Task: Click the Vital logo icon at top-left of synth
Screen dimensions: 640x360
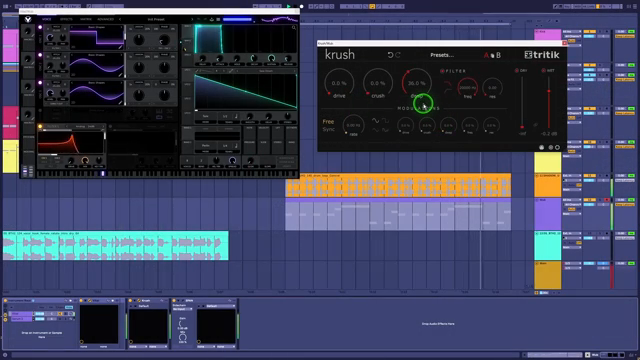Action: 28,19
